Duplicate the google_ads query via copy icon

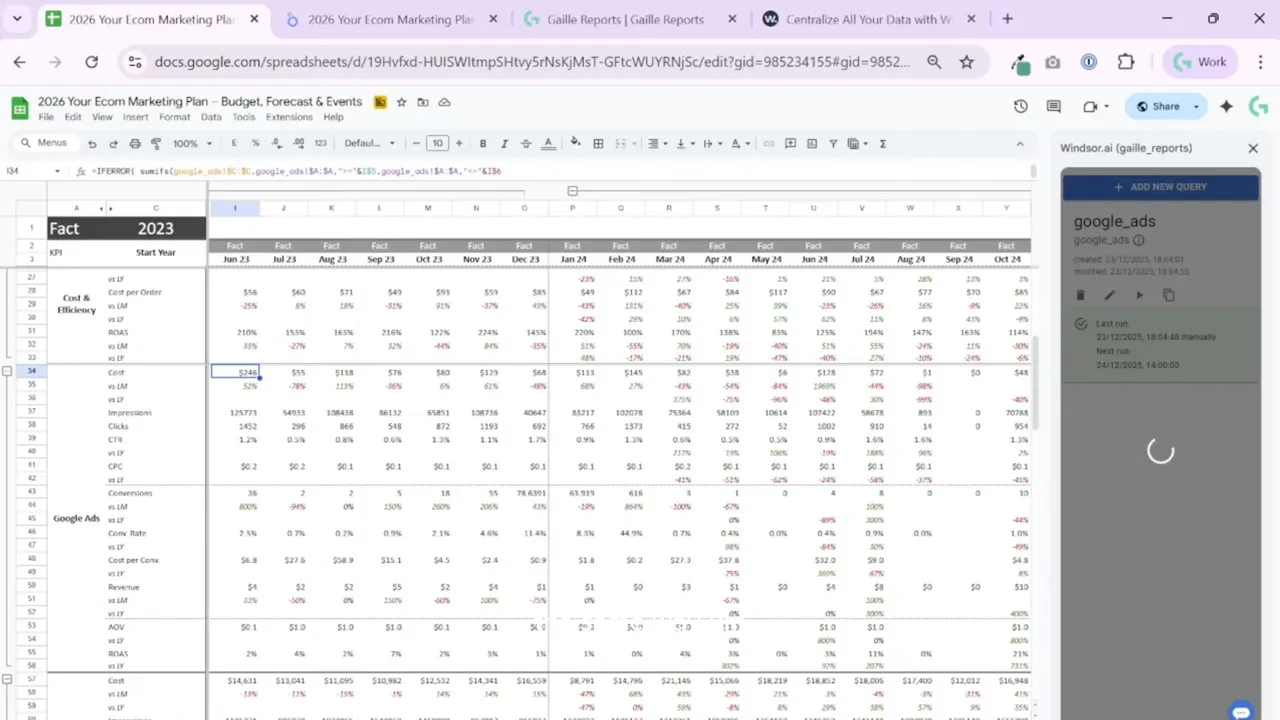tap(1169, 295)
